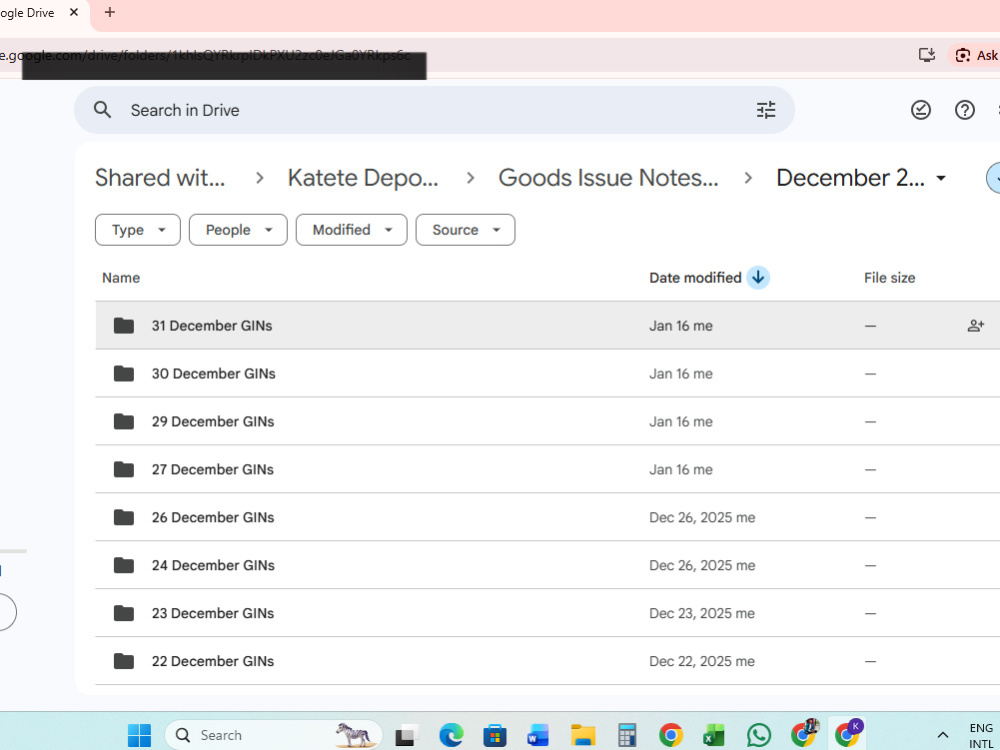Screen dimensions: 1000x750
Task: Click folder icon of 27 December GINs
Action: tap(124, 469)
